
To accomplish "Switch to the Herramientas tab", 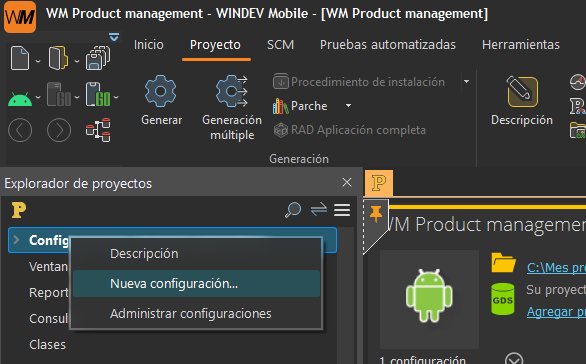I will [521, 45].
